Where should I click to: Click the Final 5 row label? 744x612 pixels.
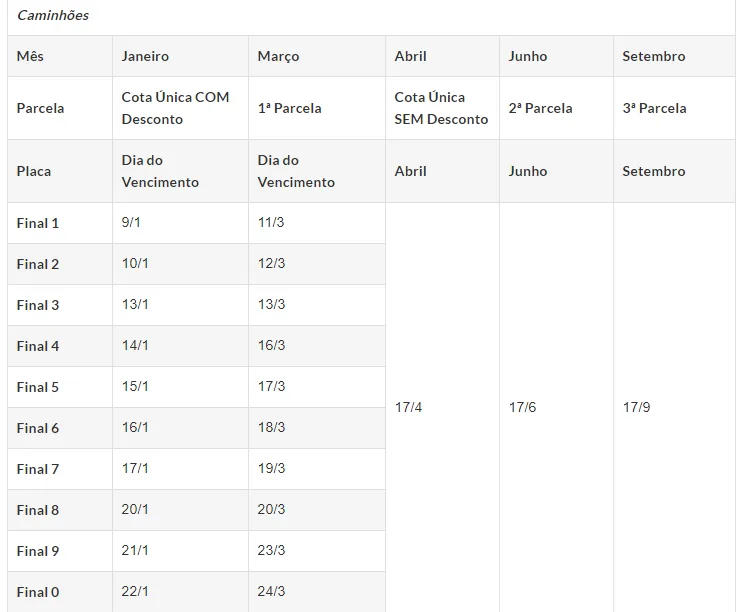click(x=38, y=387)
